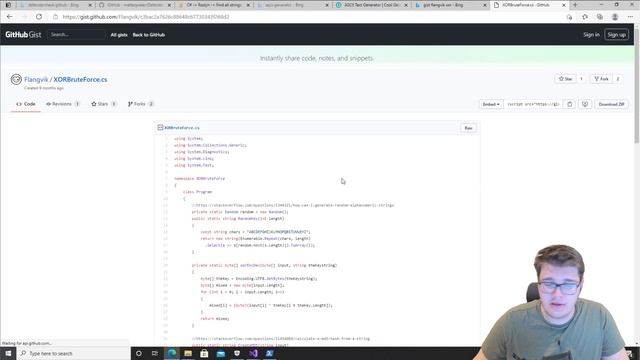Open the browser profile icon

(x=615, y=17)
